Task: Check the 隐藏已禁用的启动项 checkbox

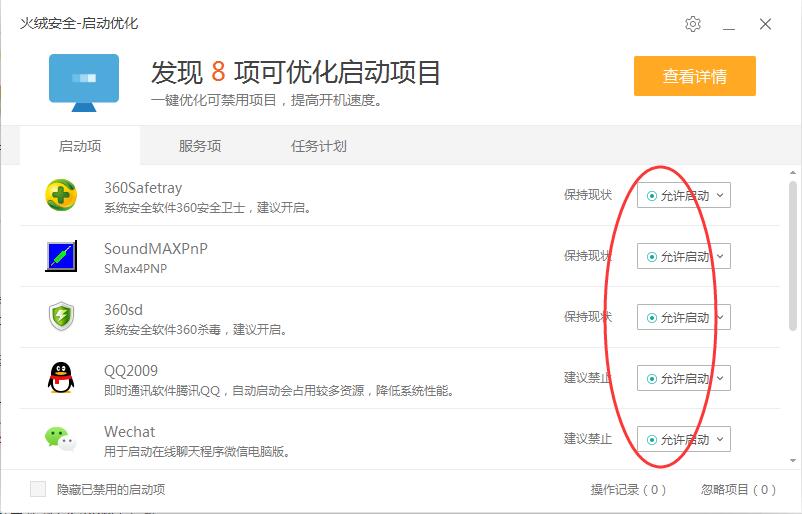Action: tap(38, 489)
